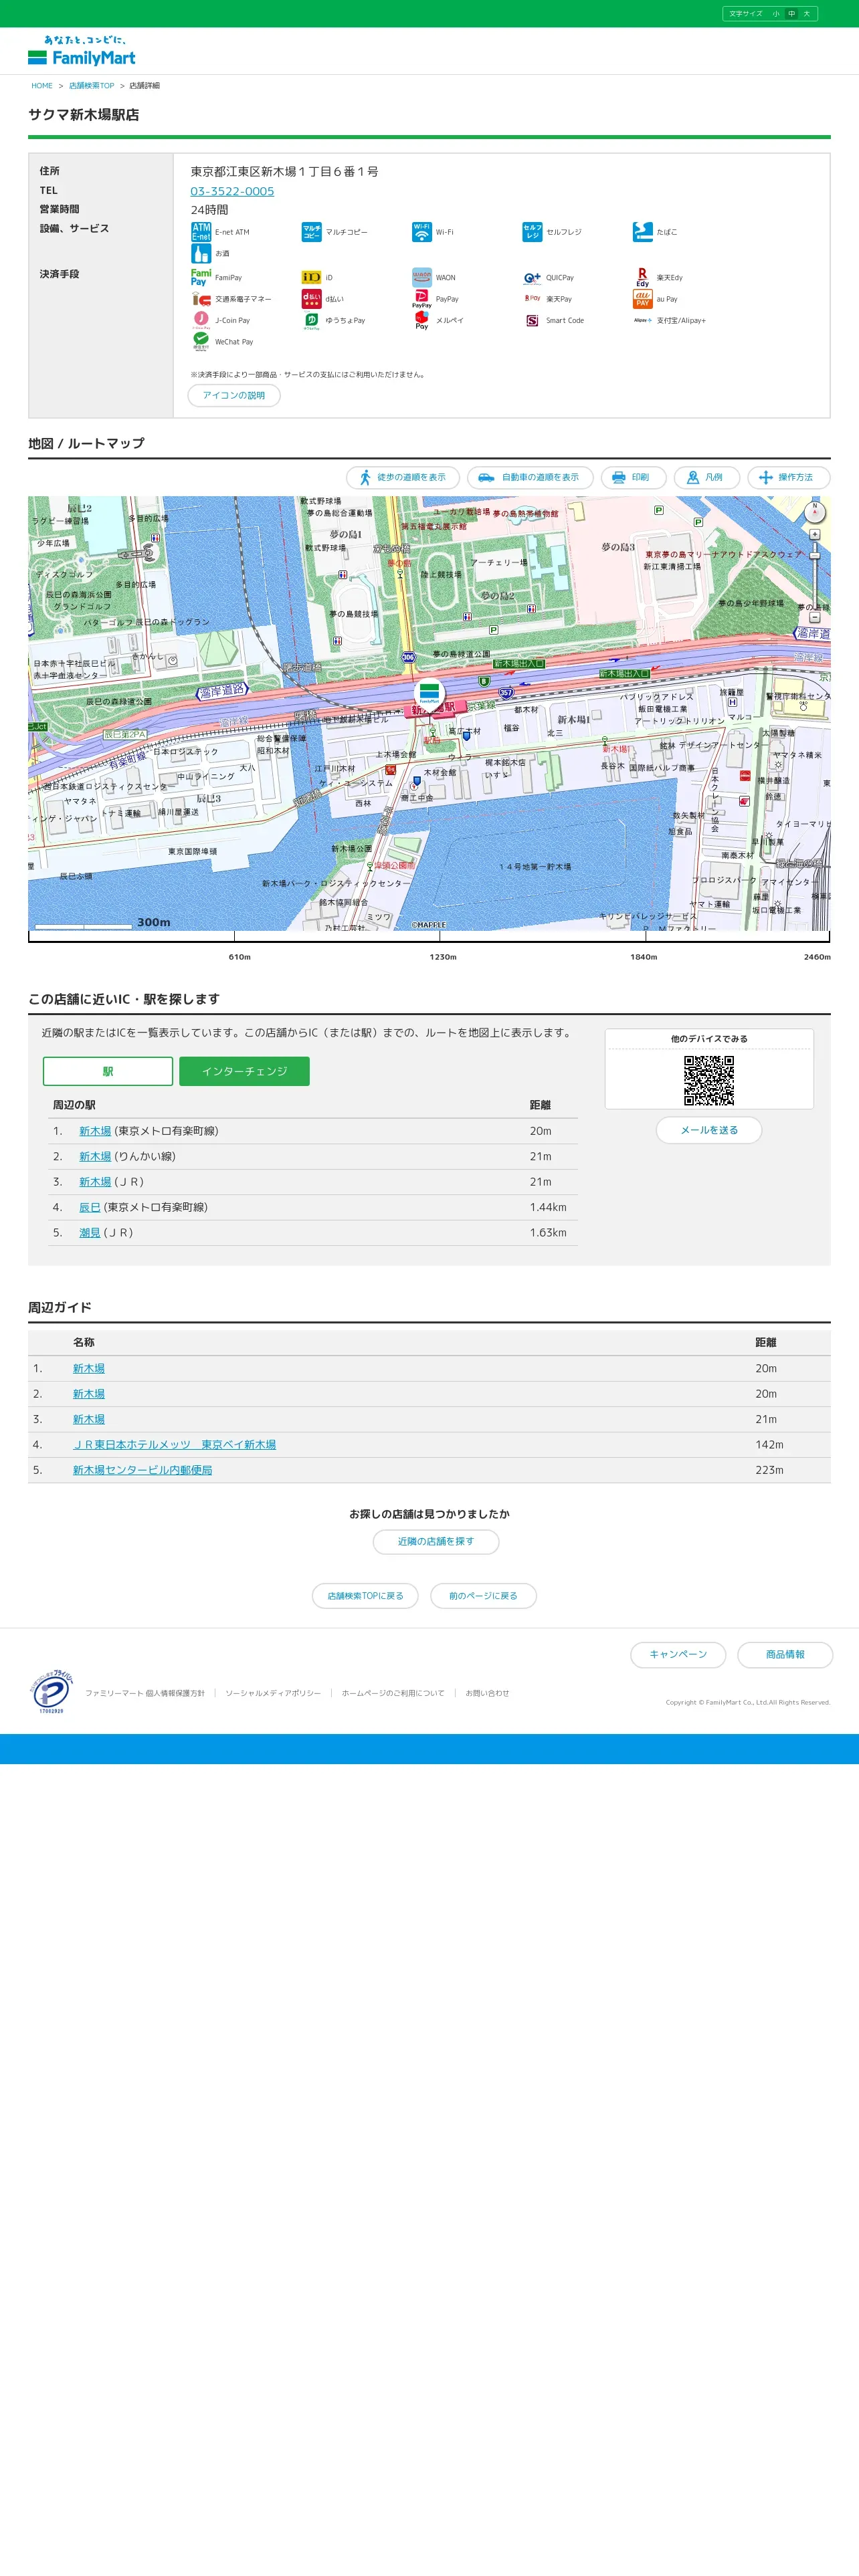The image size is (859, 2576).
Task: Open 潮見 (ＪＲ) station link
Action: click(x=90, y=1233)
